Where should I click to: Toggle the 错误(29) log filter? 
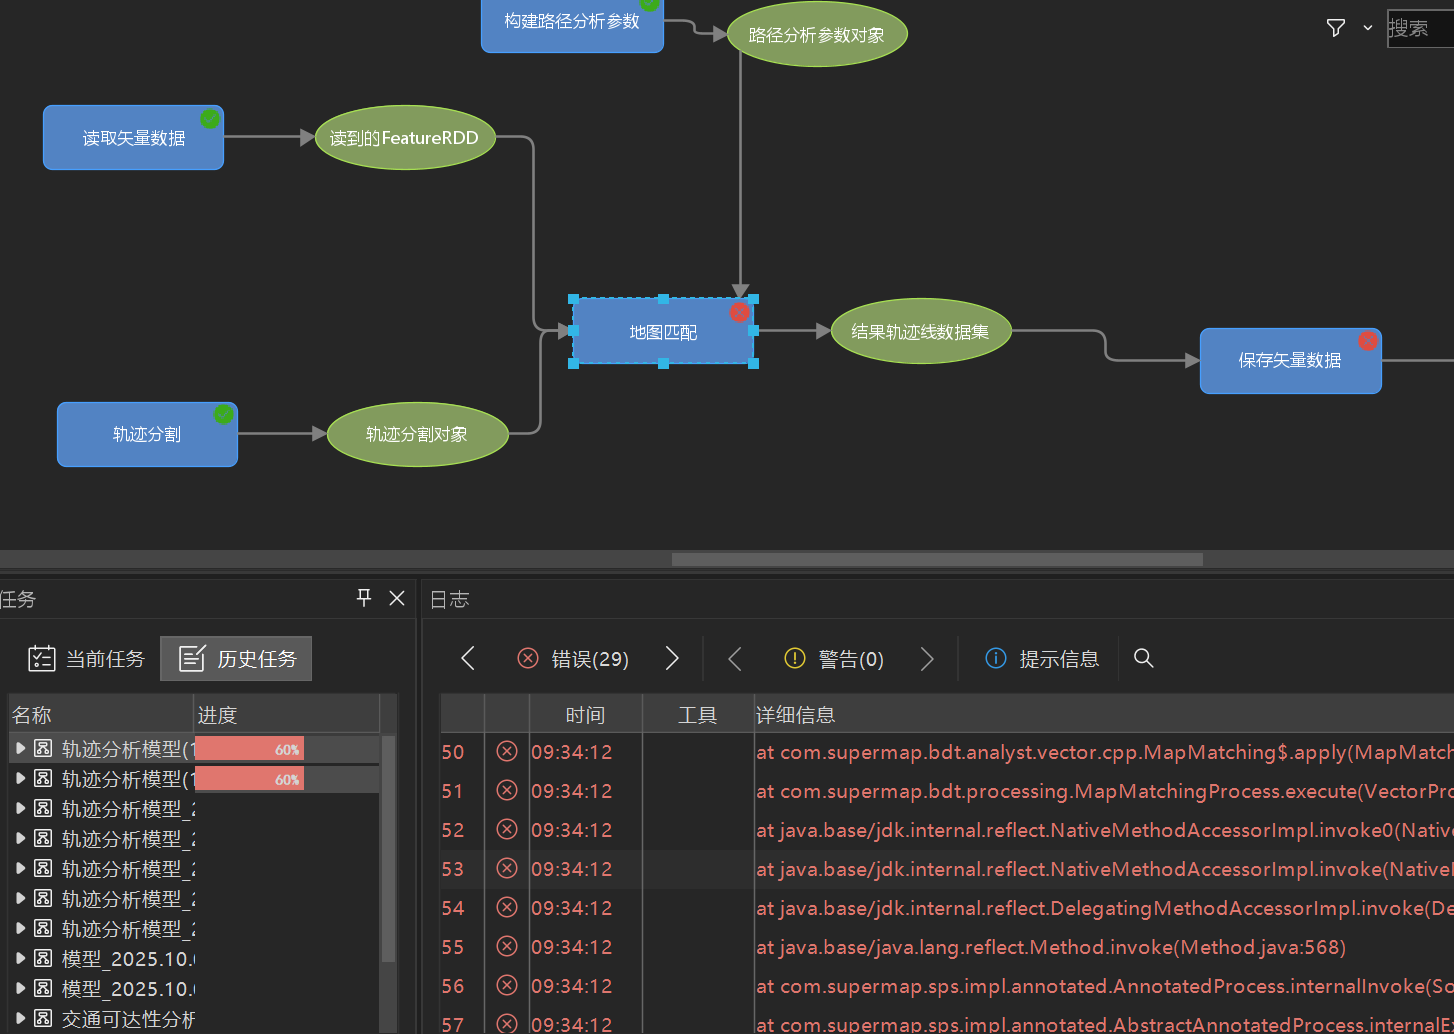coord(573,658)
